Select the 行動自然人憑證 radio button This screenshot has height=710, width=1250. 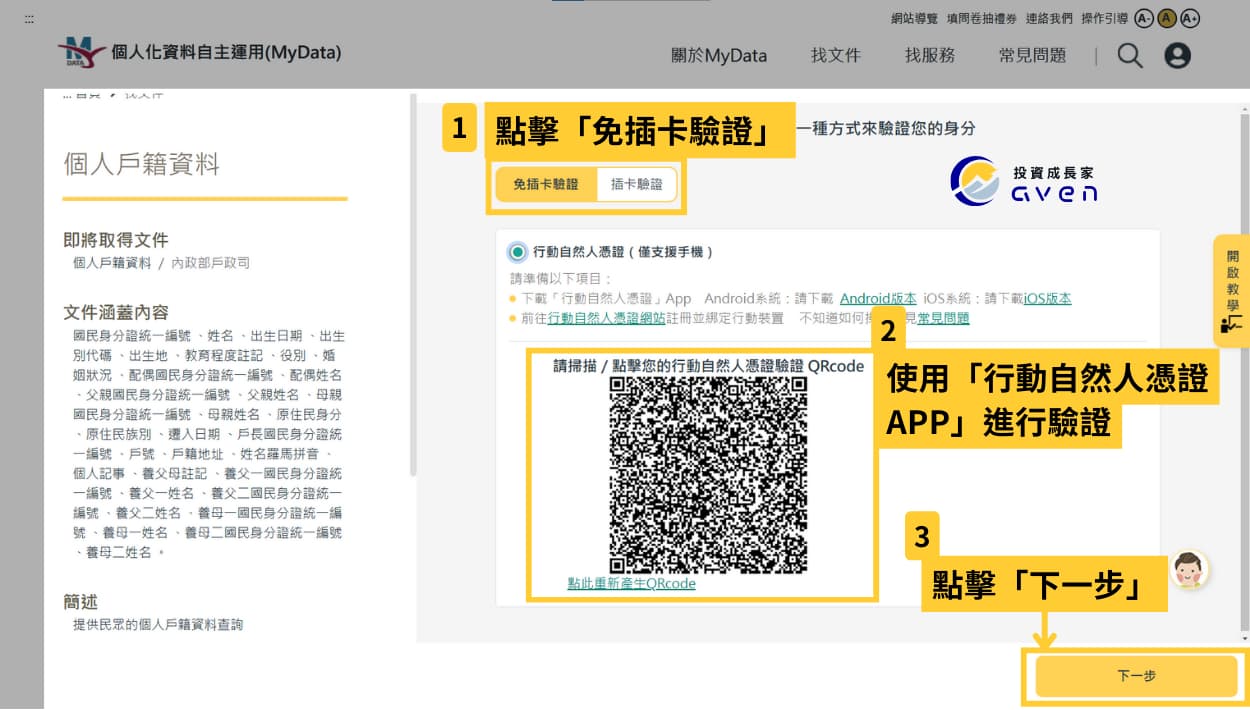pos(517,252)
